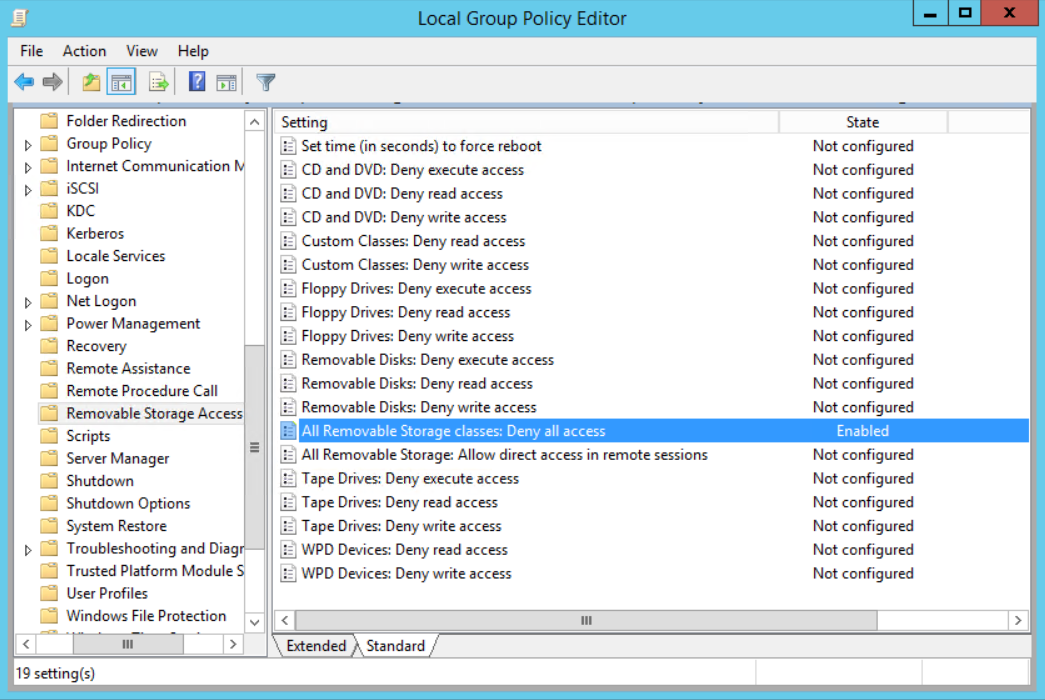This screenshot has width=1045, height=700.
Task: Expand the Power Management folder node
Action: click(x=28, y=324)
